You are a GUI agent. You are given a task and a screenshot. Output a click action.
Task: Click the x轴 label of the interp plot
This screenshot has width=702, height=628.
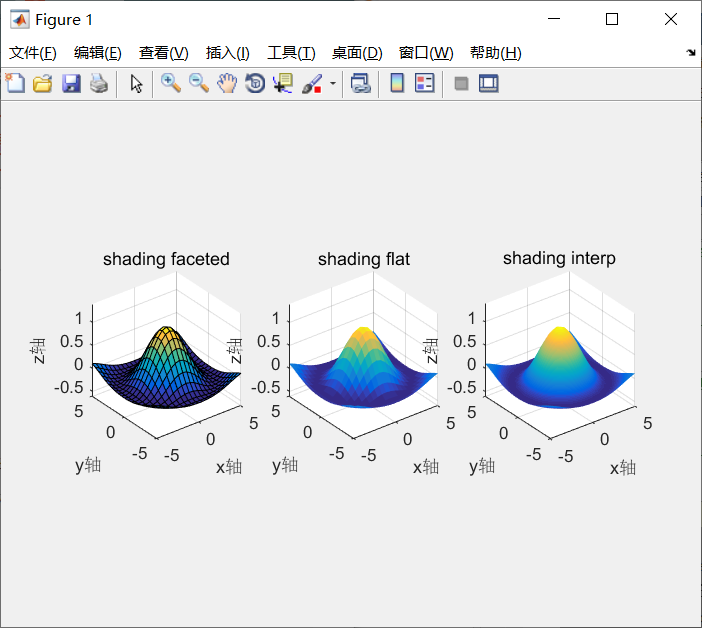[x=623, y=468]
